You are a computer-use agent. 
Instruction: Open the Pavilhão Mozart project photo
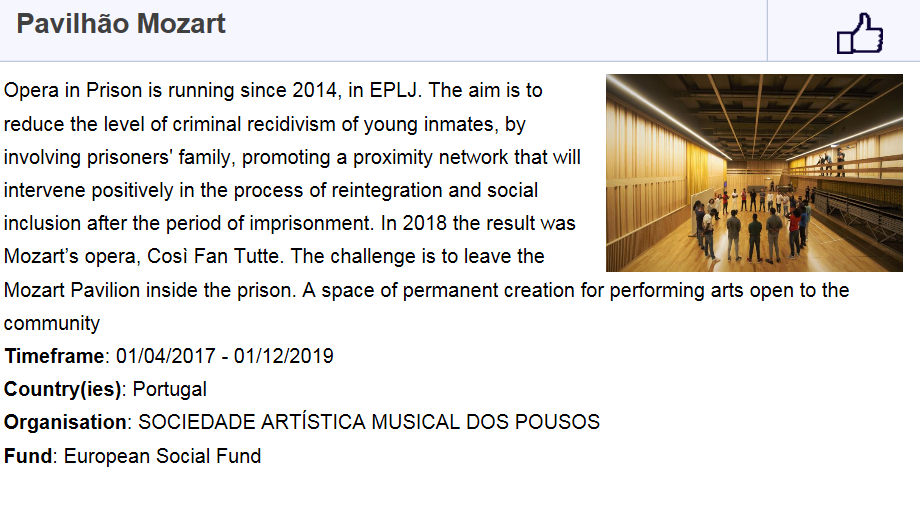tap(754, 173)
